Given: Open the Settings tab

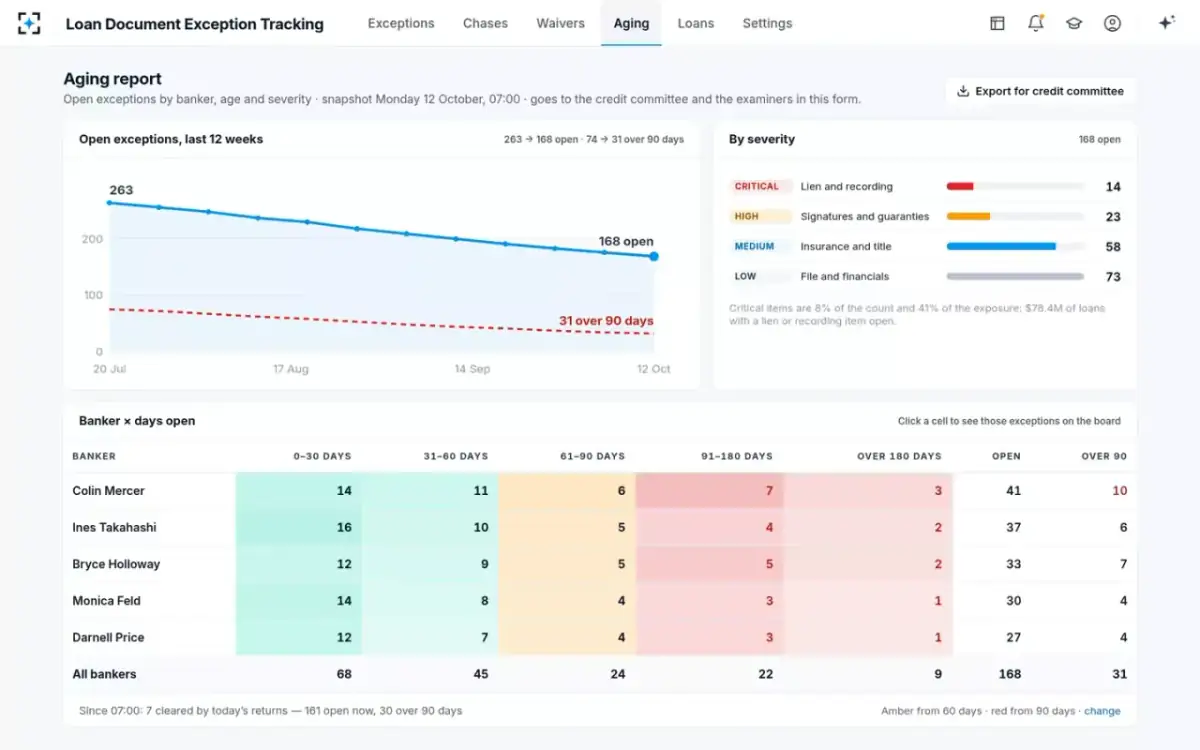Looking at the screenshot, I should point(767,23).
